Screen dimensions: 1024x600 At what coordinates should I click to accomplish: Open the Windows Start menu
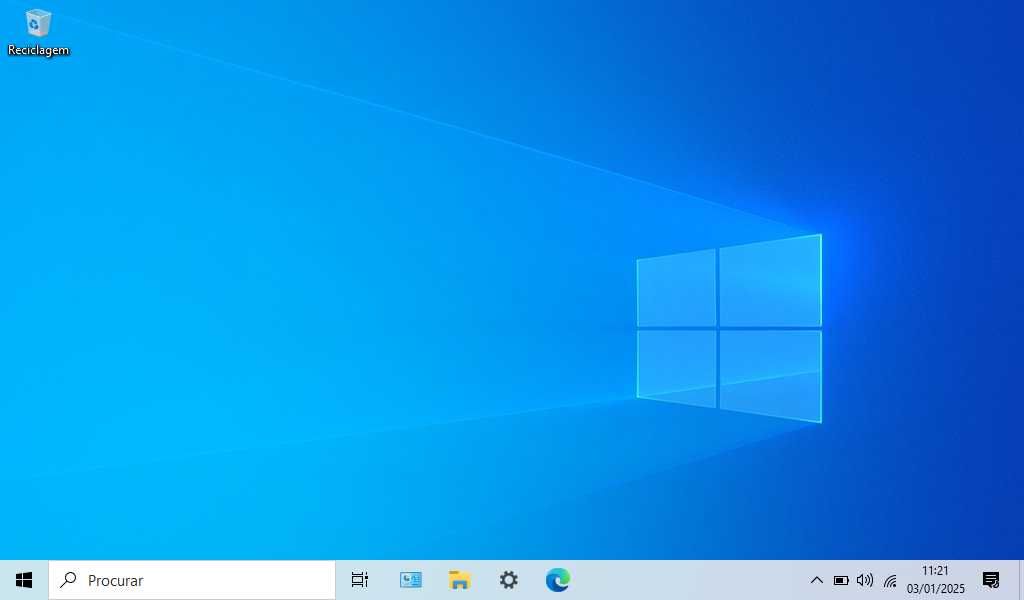pos(24,580)
